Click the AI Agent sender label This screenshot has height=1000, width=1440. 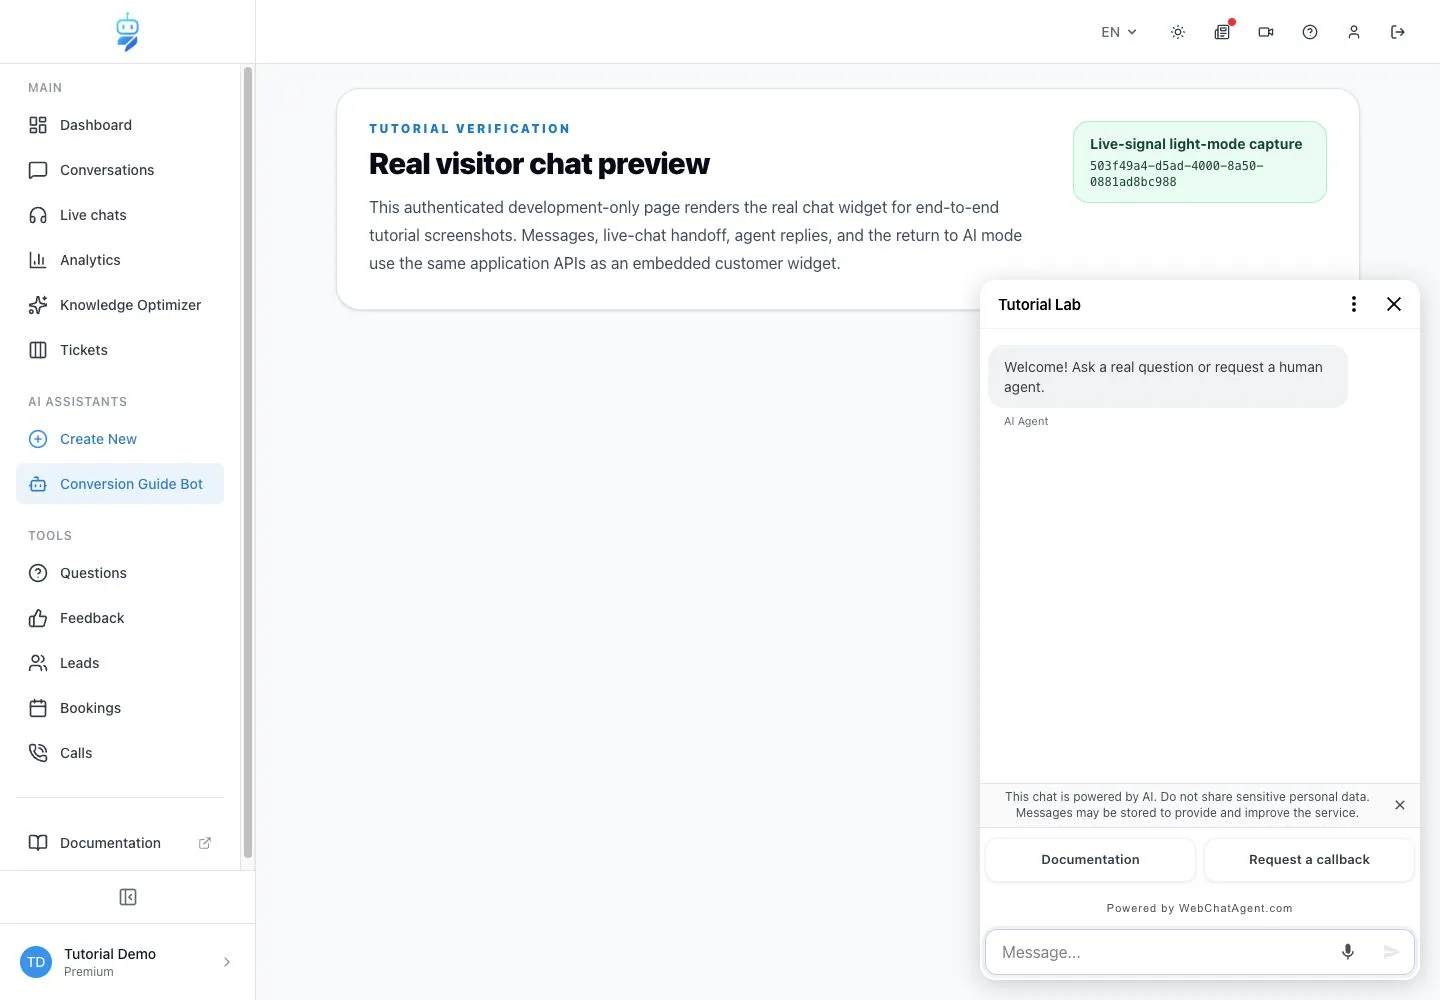[x=1026, y=421]
